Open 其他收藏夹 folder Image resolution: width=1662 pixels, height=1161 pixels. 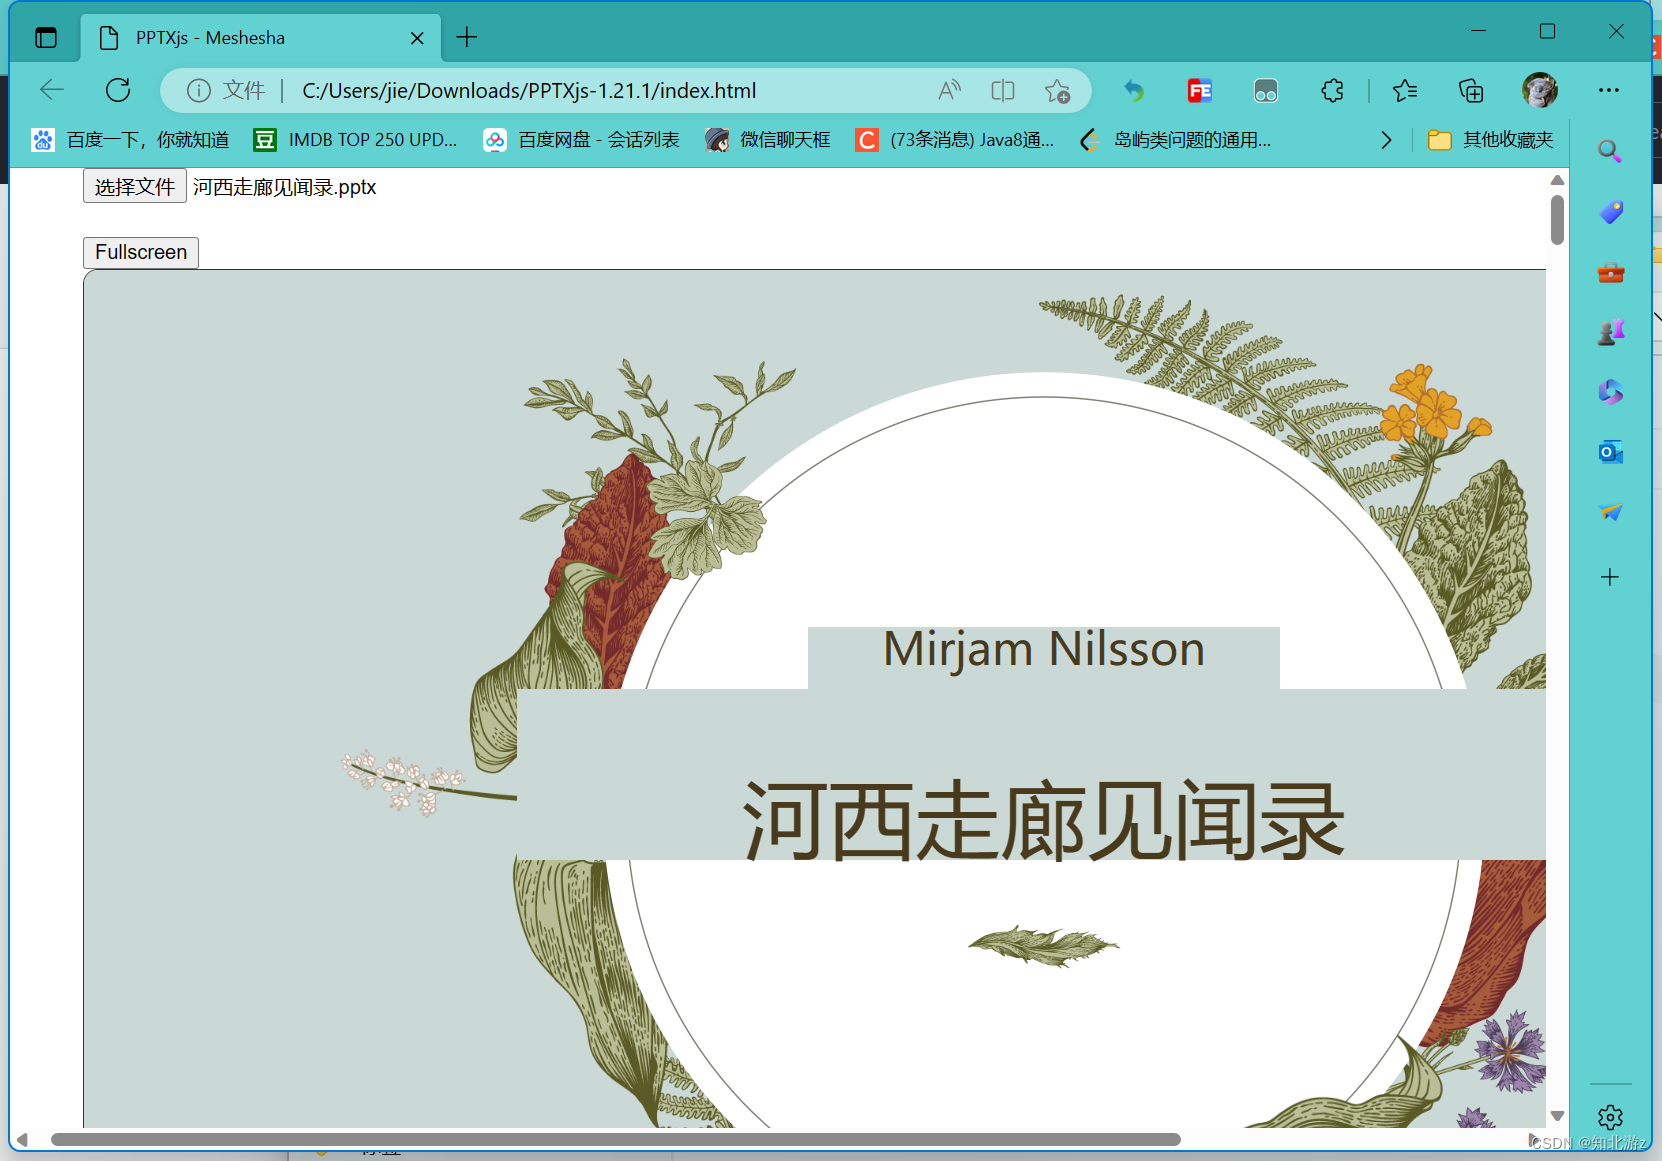(x=1490, y=140)
